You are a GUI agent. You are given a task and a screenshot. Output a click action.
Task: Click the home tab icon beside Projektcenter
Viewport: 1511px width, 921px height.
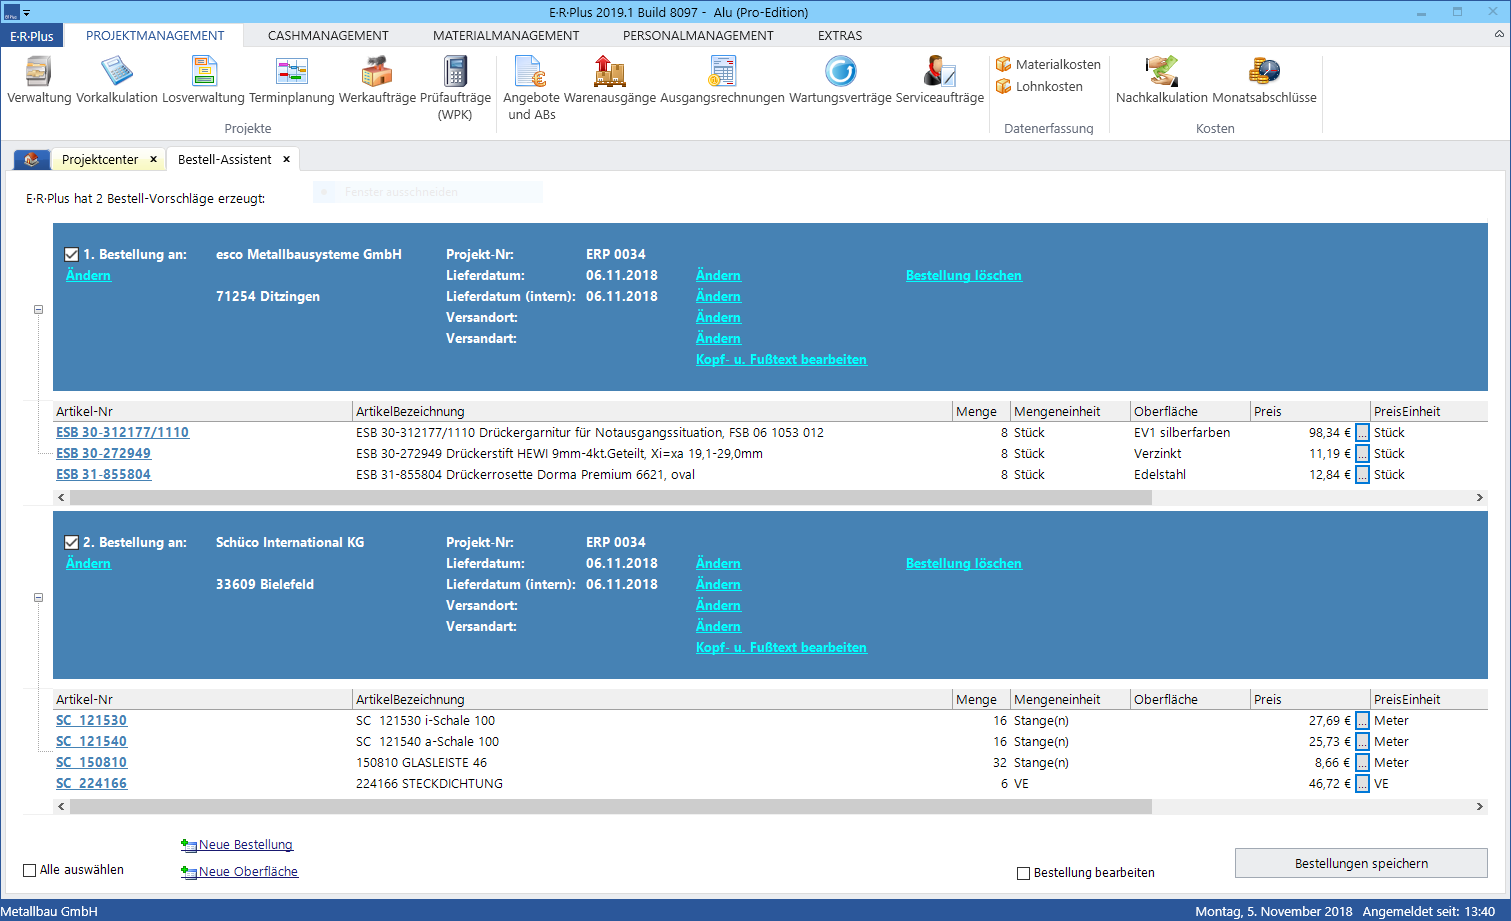(31, 159)
